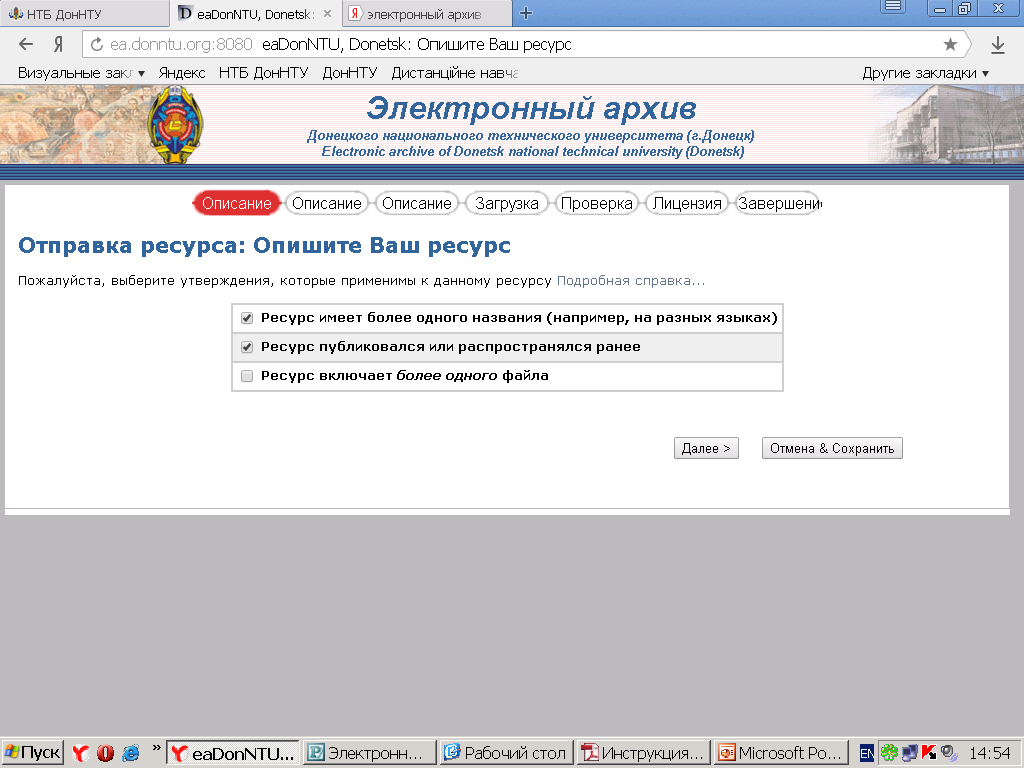
Task: Select the red active 'Описание' step
Action: [236, 204]
